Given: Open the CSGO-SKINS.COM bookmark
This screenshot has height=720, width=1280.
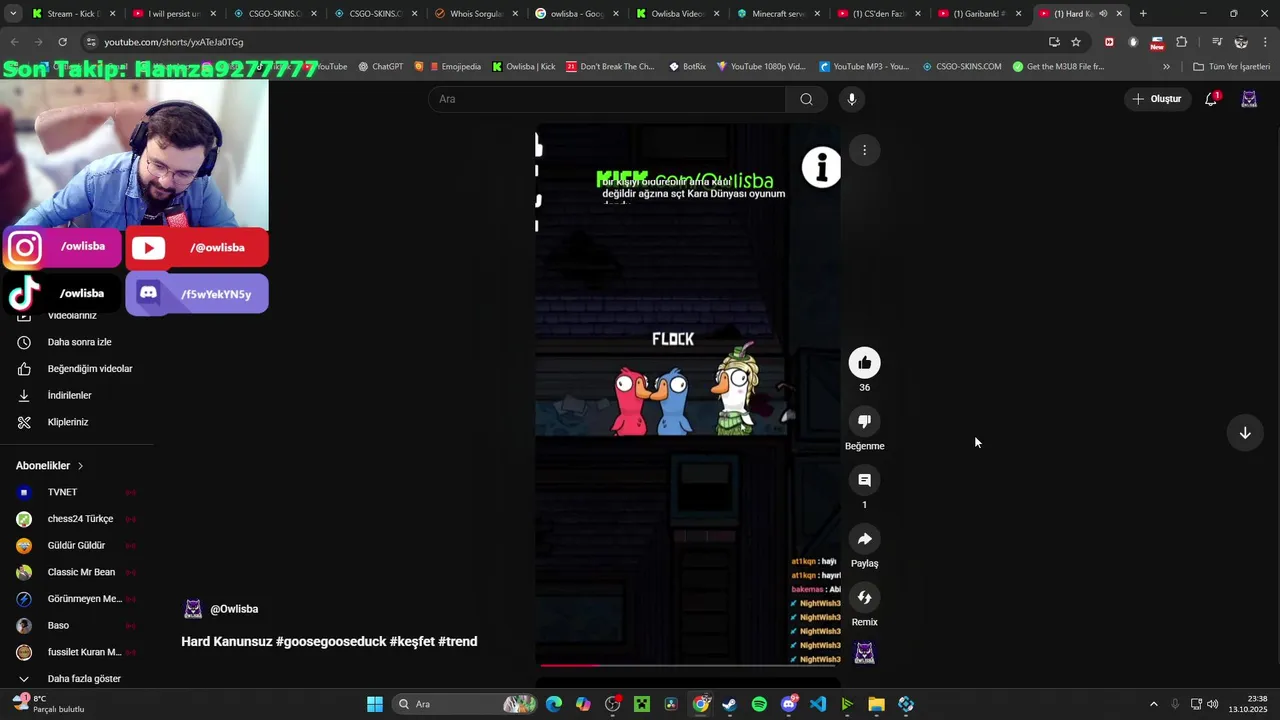Looking at the screenshot, I should pyautogui.click(x=961, y=67).
